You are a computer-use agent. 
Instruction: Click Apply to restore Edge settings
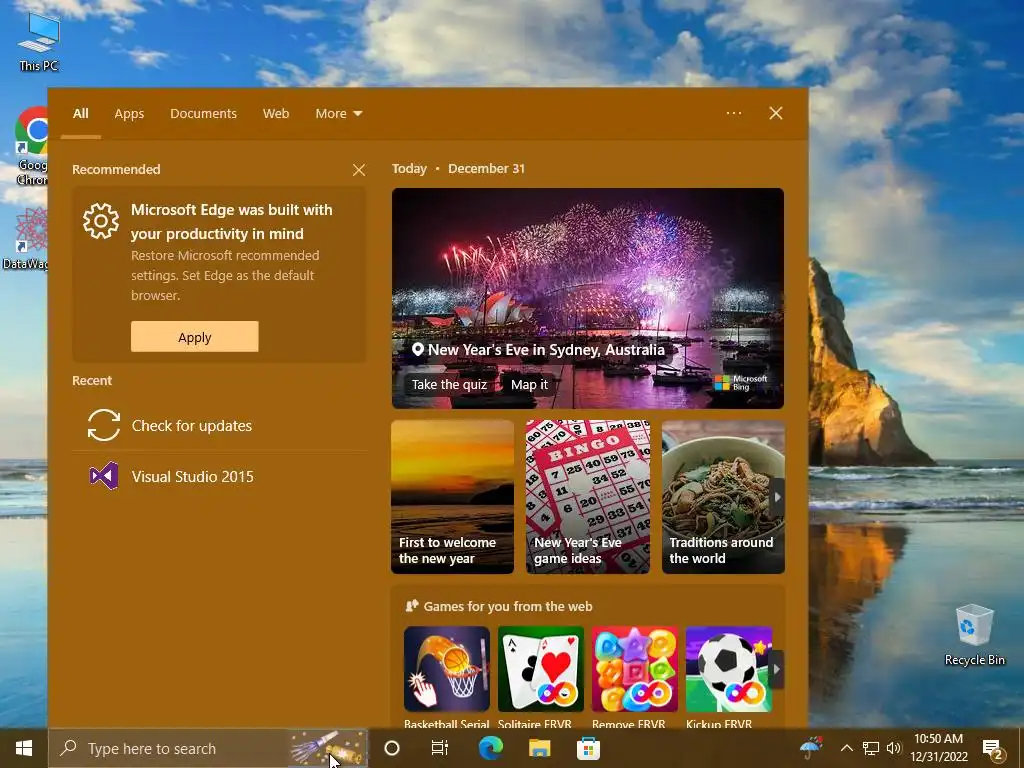click(195, 337)
